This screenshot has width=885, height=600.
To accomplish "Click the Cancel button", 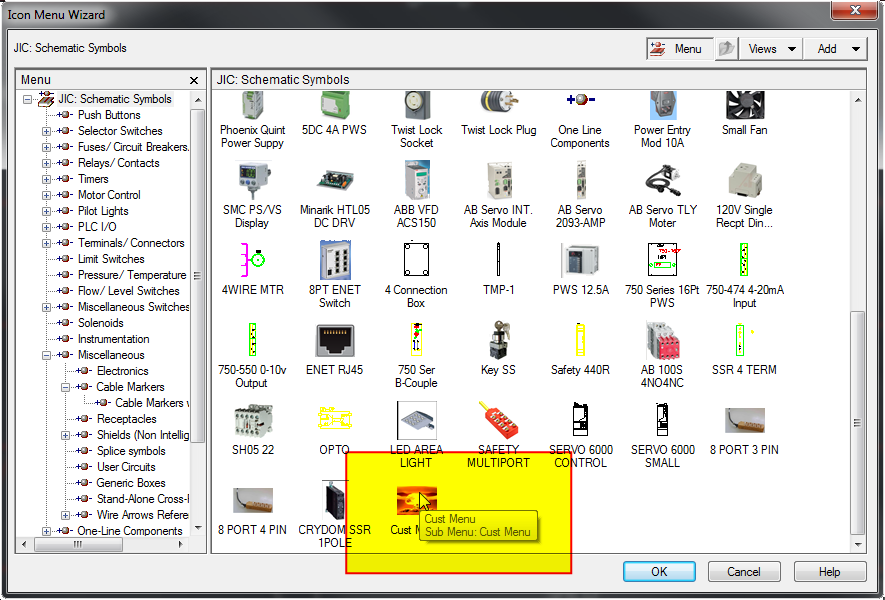I will (744, 572).
